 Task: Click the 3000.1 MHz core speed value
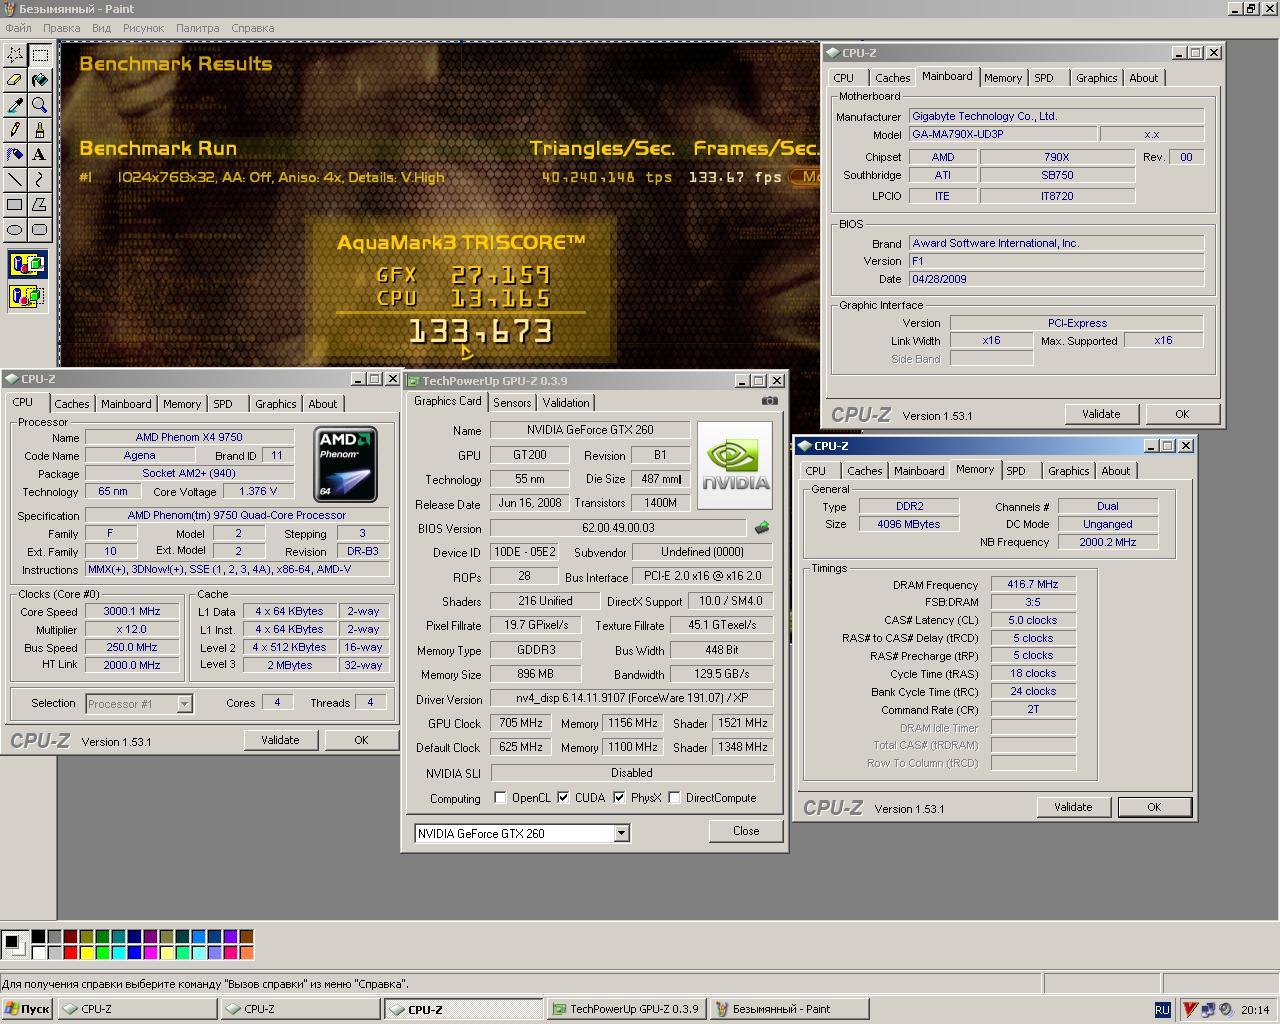click(132, 611)
